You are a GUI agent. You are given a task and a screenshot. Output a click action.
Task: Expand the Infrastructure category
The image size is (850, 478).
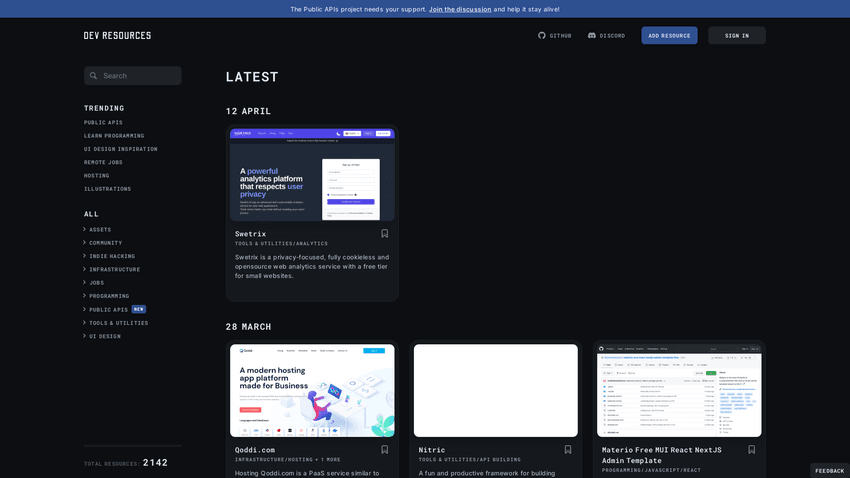(x=85, y=269)
